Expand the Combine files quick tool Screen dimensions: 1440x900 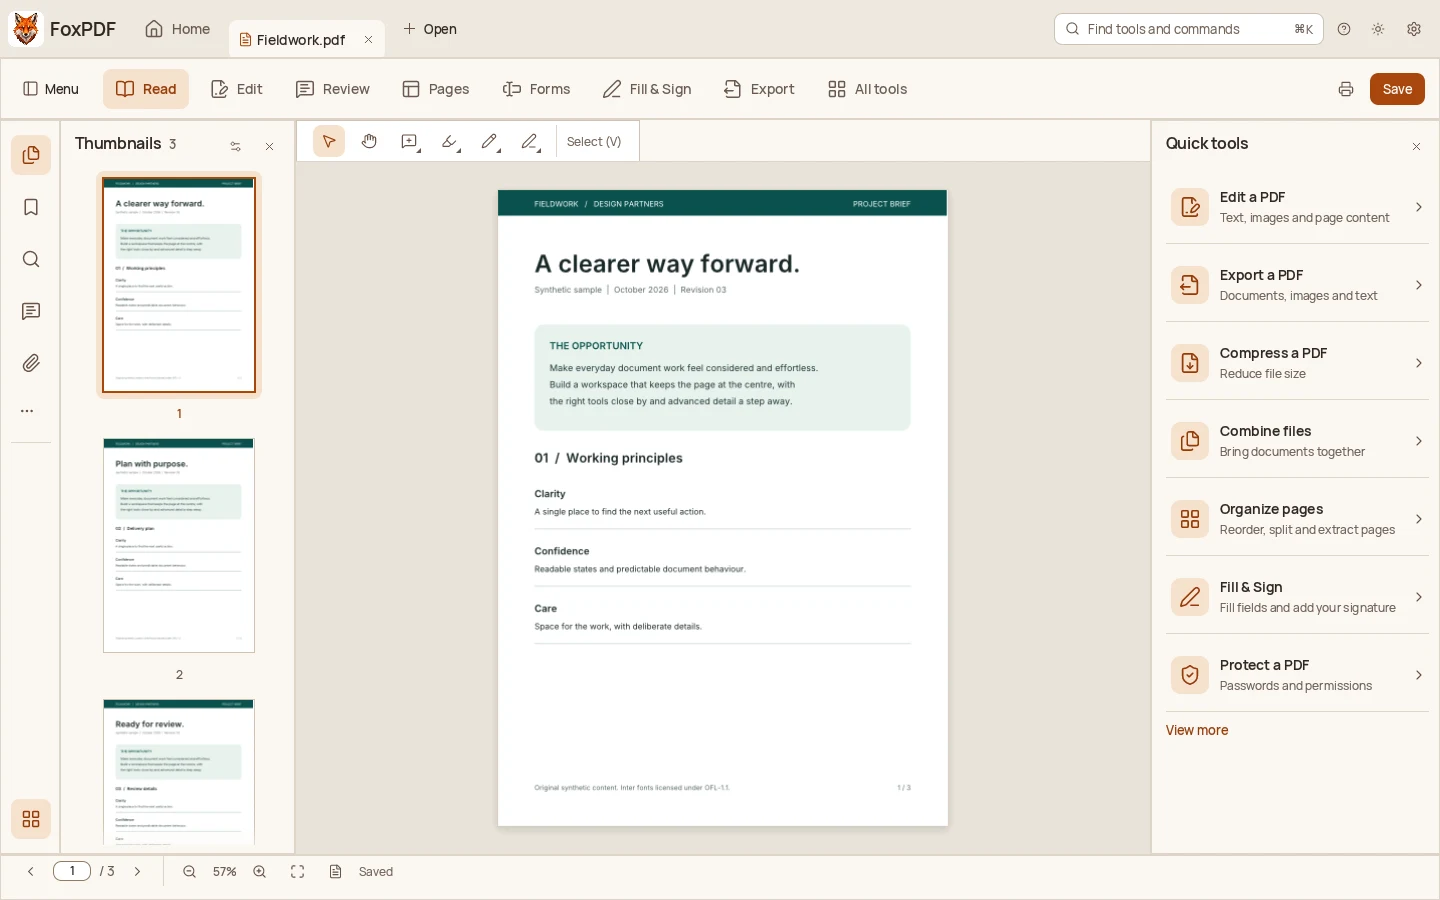click(x=1297, y=441)
